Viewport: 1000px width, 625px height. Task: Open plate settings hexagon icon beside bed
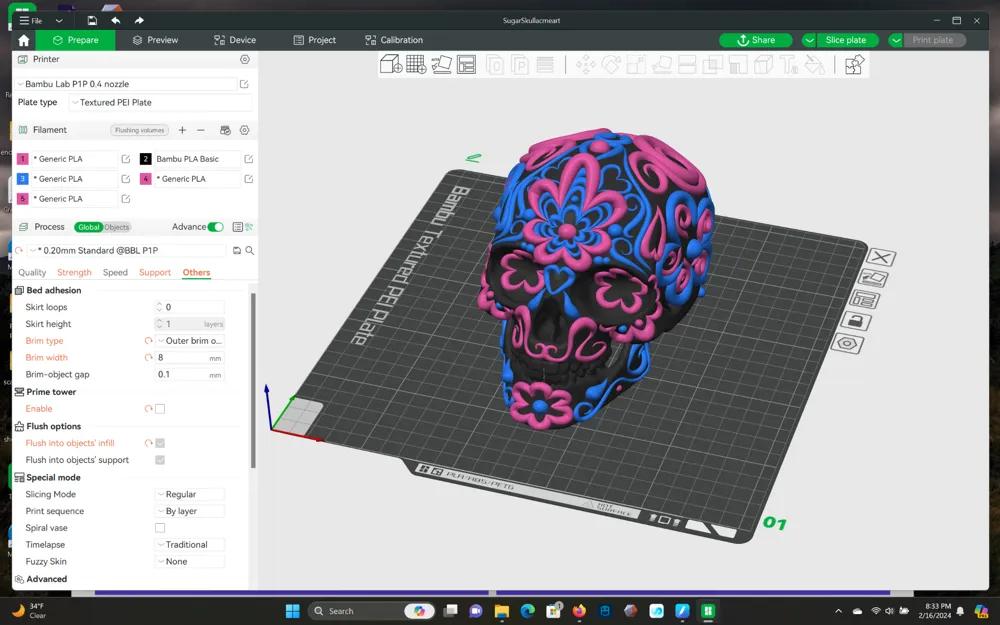(847, 343)
